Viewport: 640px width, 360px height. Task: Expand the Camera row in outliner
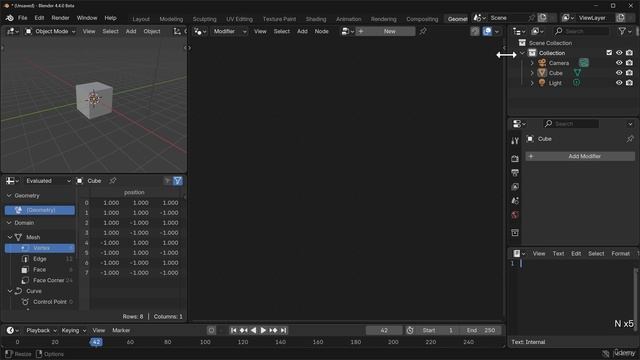532,63
